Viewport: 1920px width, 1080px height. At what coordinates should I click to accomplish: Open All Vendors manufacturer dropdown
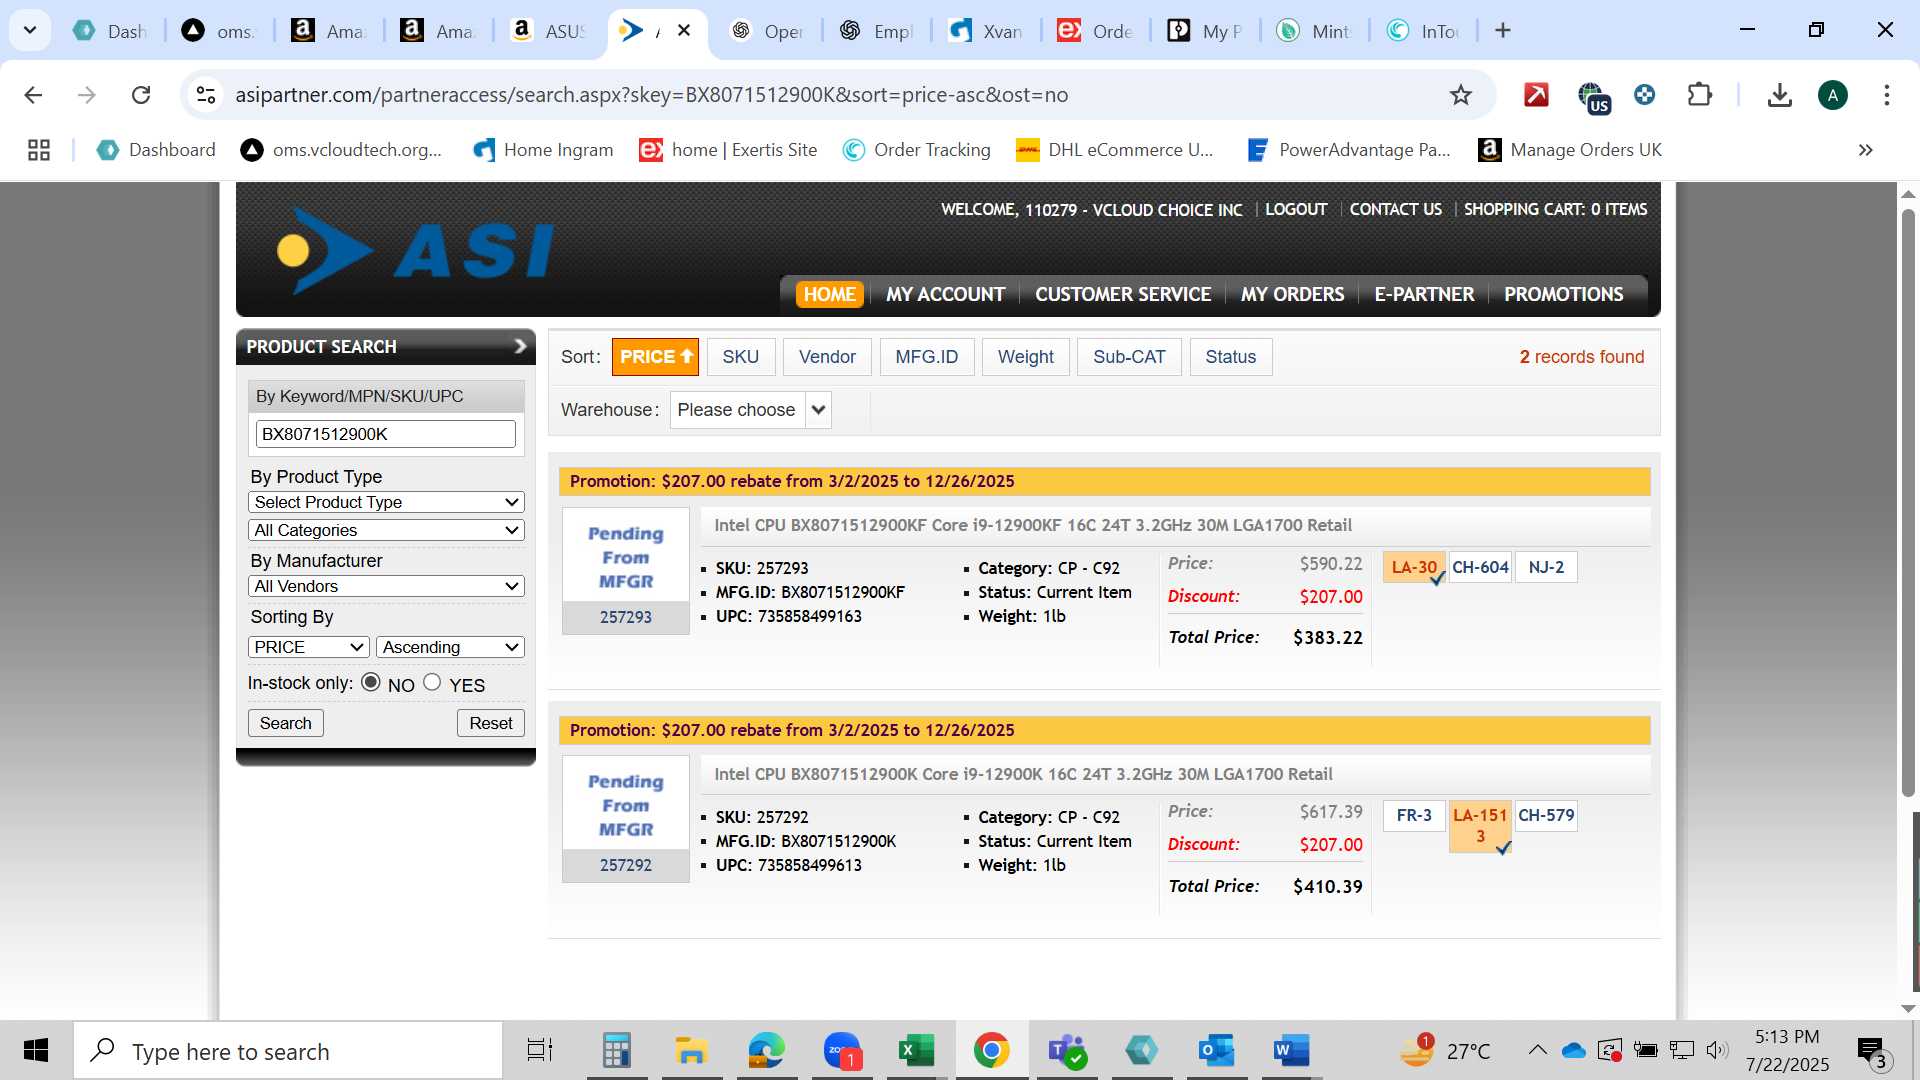click(386, 586)
